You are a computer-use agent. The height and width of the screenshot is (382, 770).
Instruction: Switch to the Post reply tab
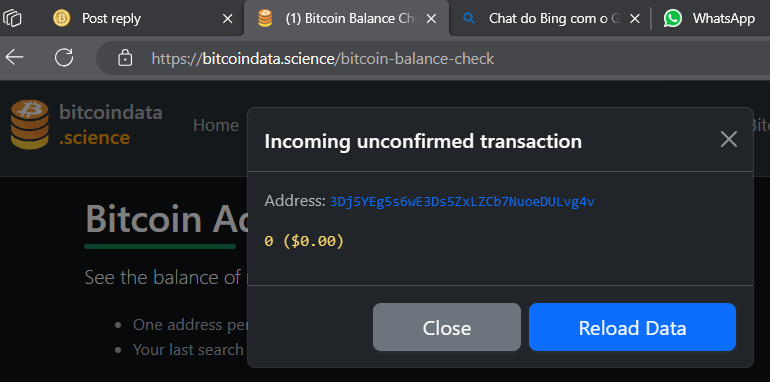[x=144, y=19]
